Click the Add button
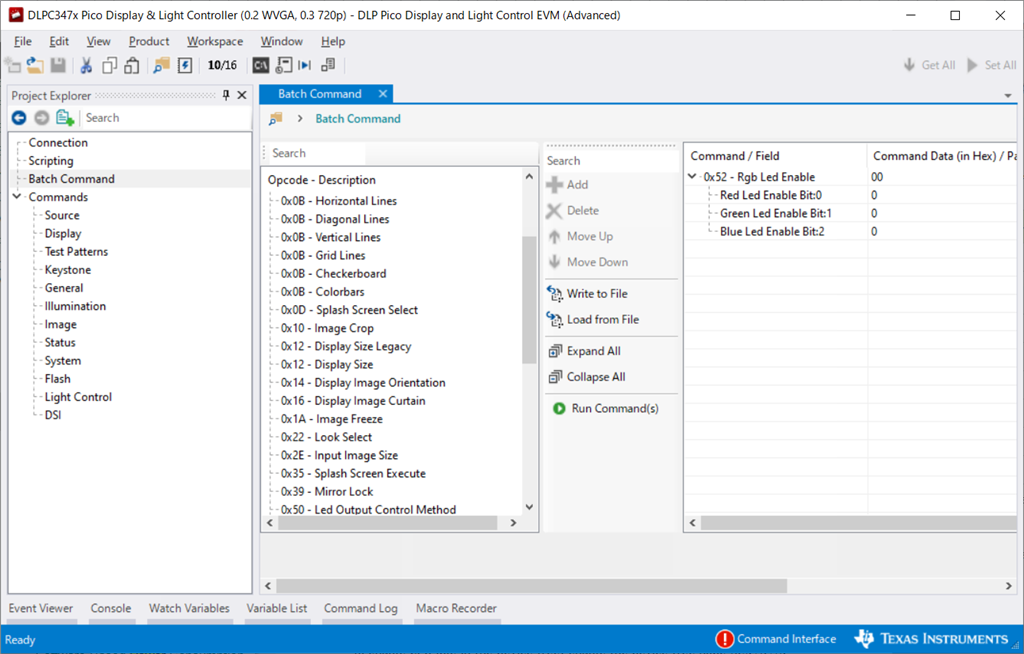The height and width of the screenshot is (654, 1024). coord(568,185)
